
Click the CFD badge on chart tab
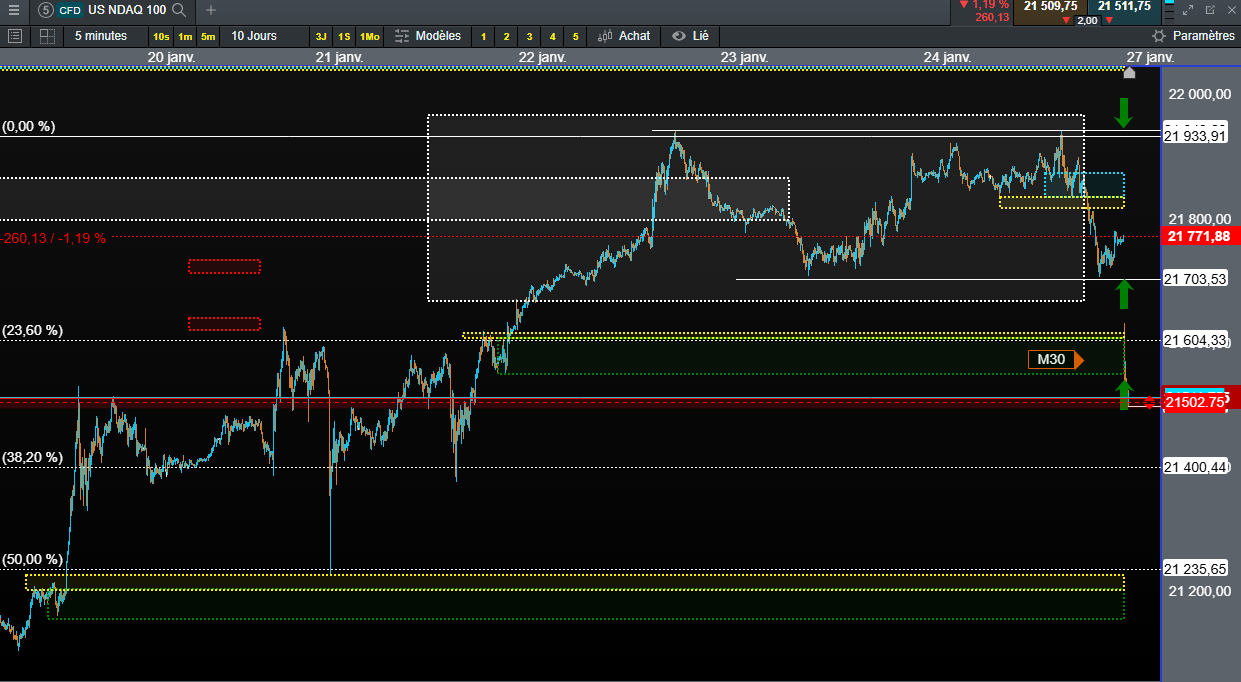[x=69, y=10]
